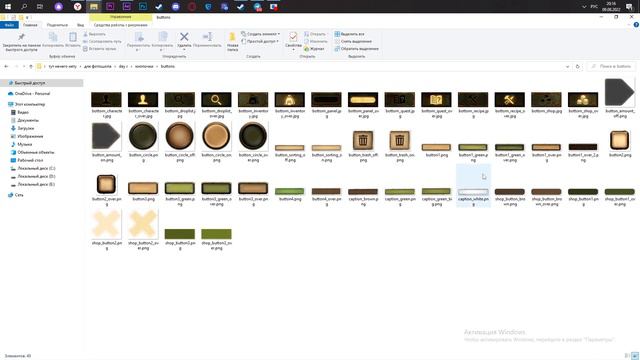Switch to the View (Вид) ribbon tab
This screenshot has width=640, height=360.
[x=80, y=25]
